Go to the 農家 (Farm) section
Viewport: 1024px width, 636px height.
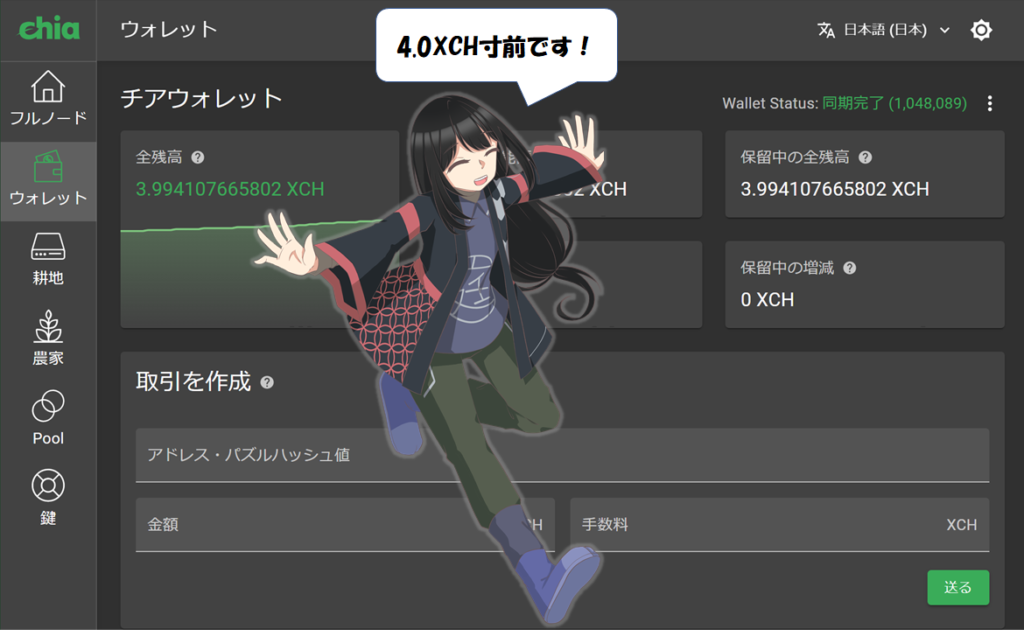(48, 338)
